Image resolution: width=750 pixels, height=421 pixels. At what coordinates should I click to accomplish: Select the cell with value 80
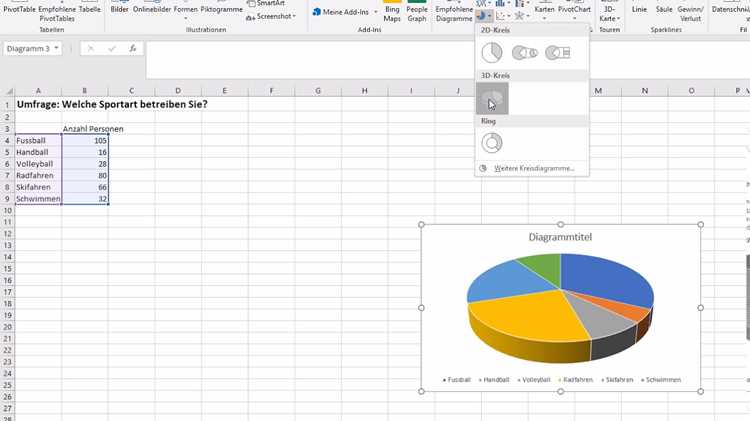coord(85,176)
